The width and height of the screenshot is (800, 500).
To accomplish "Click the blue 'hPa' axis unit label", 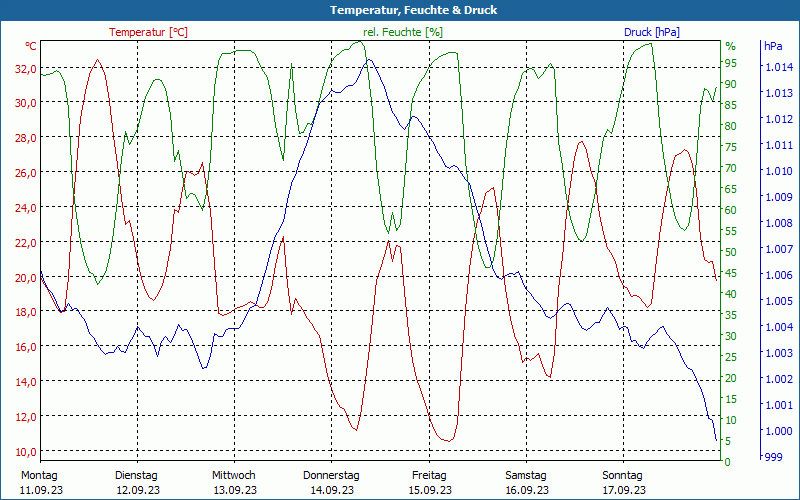I will [x=773, y=46].
